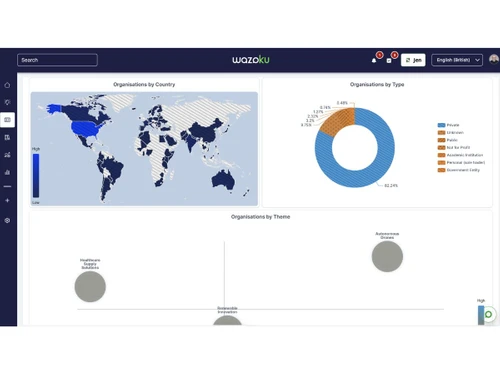Viewport: 500px width, 375px height.
Task: Click the High-Low map colour scale bar
Action: click(x=36, y=175)
